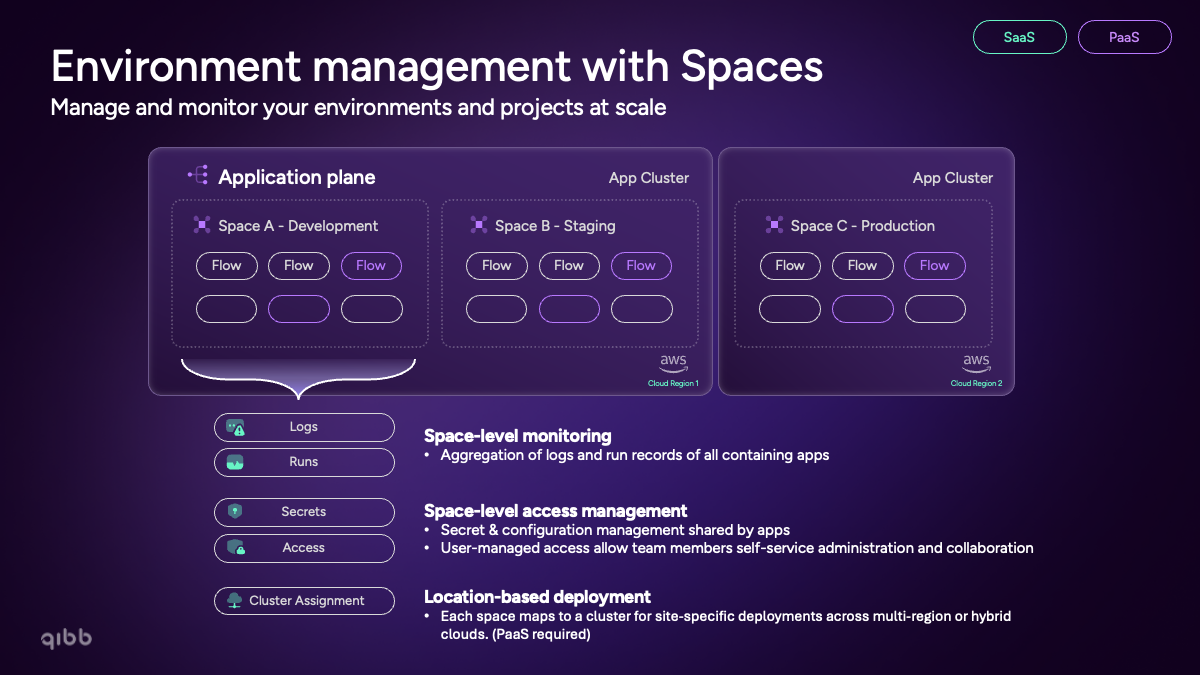1200x675 pixels.
Task: Click 'App Cluster' label in Cloud Region 1 box
Action: click(649, 178)
